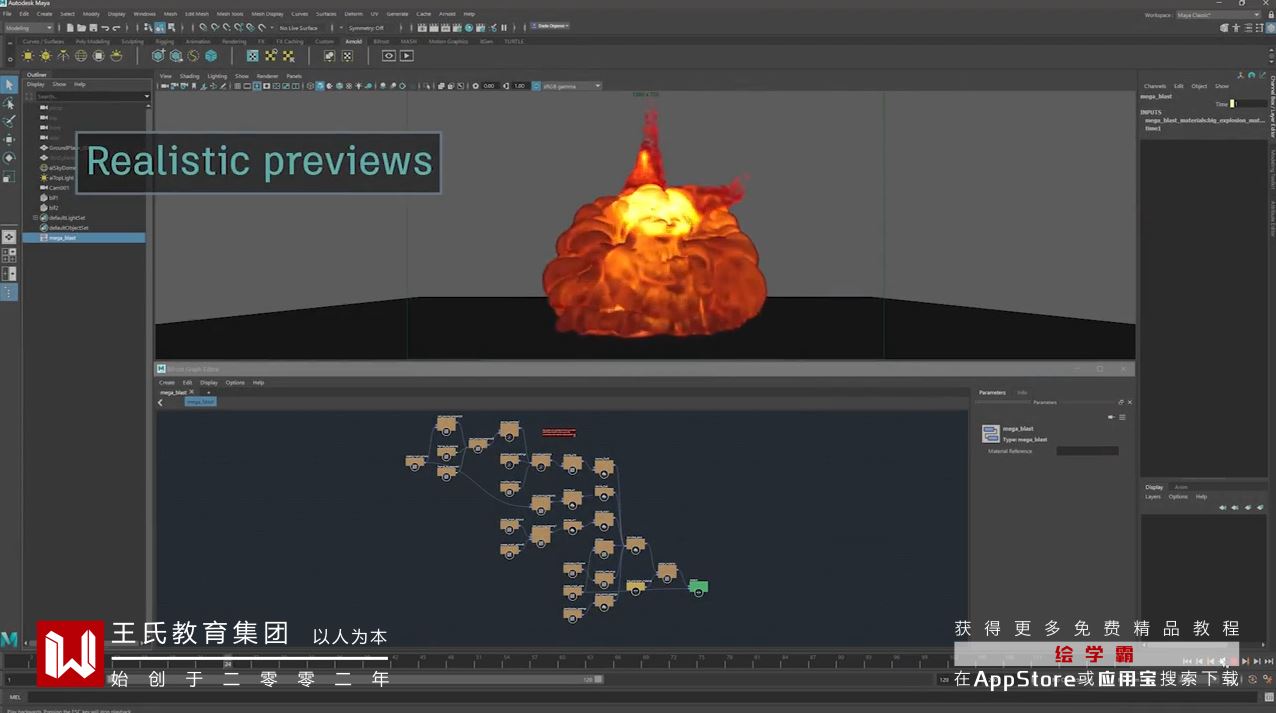
Task: Open the Arnold menu in menu bar
Action: pos(447,14)
